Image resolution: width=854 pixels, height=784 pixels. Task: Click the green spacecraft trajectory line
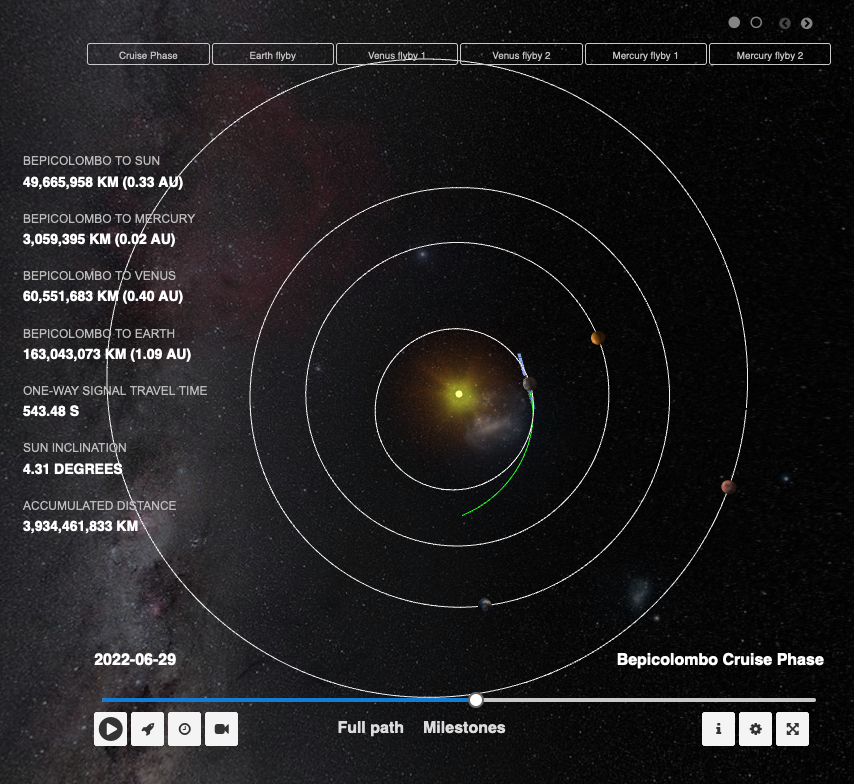tap(514, 473)
